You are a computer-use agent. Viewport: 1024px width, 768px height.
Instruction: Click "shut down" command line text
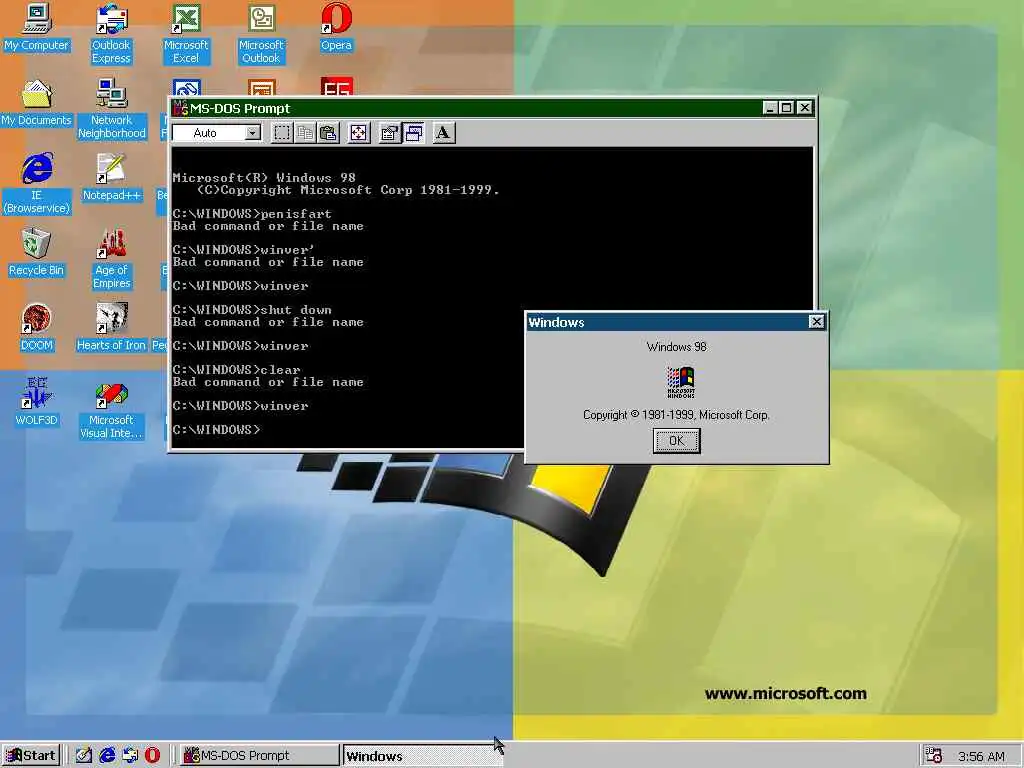pos(296,310)
